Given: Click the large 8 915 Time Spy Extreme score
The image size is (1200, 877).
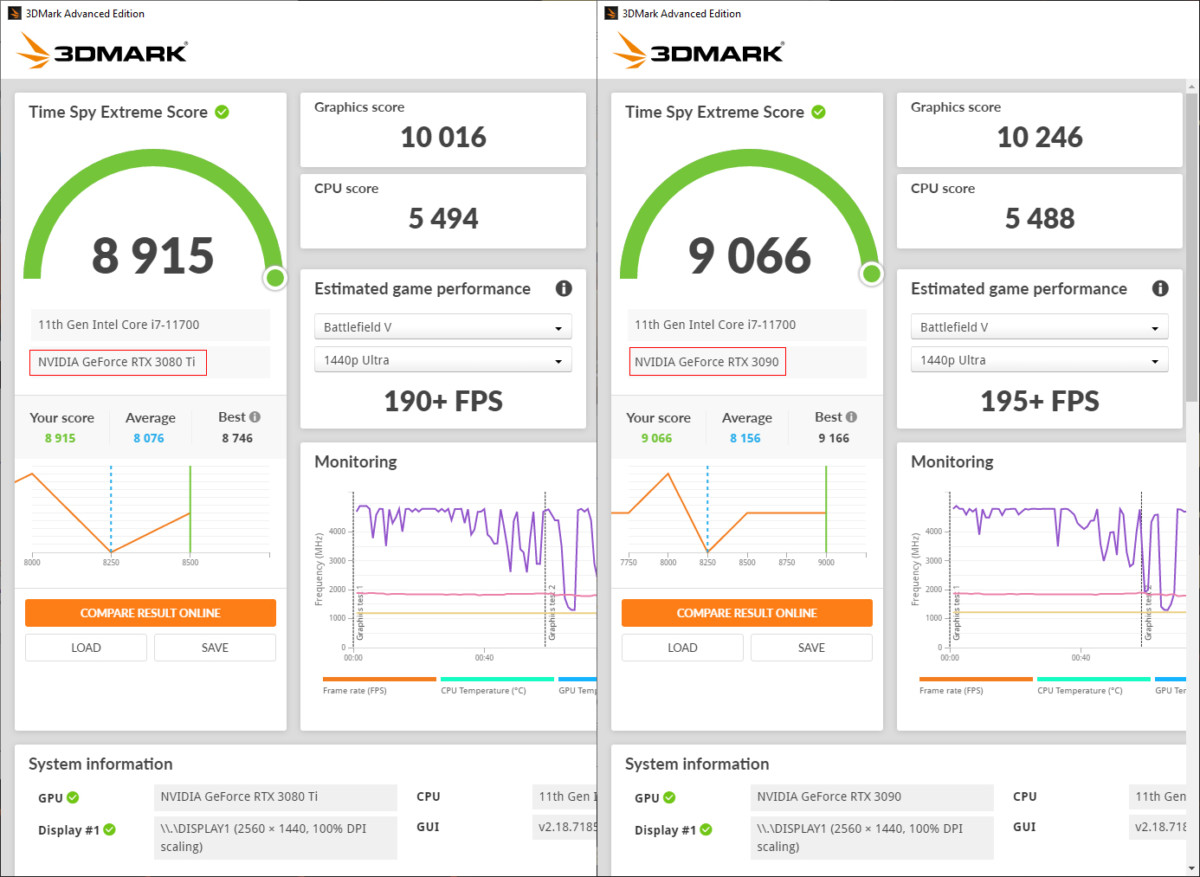Looking at the screenshot, I should (153, 255).
